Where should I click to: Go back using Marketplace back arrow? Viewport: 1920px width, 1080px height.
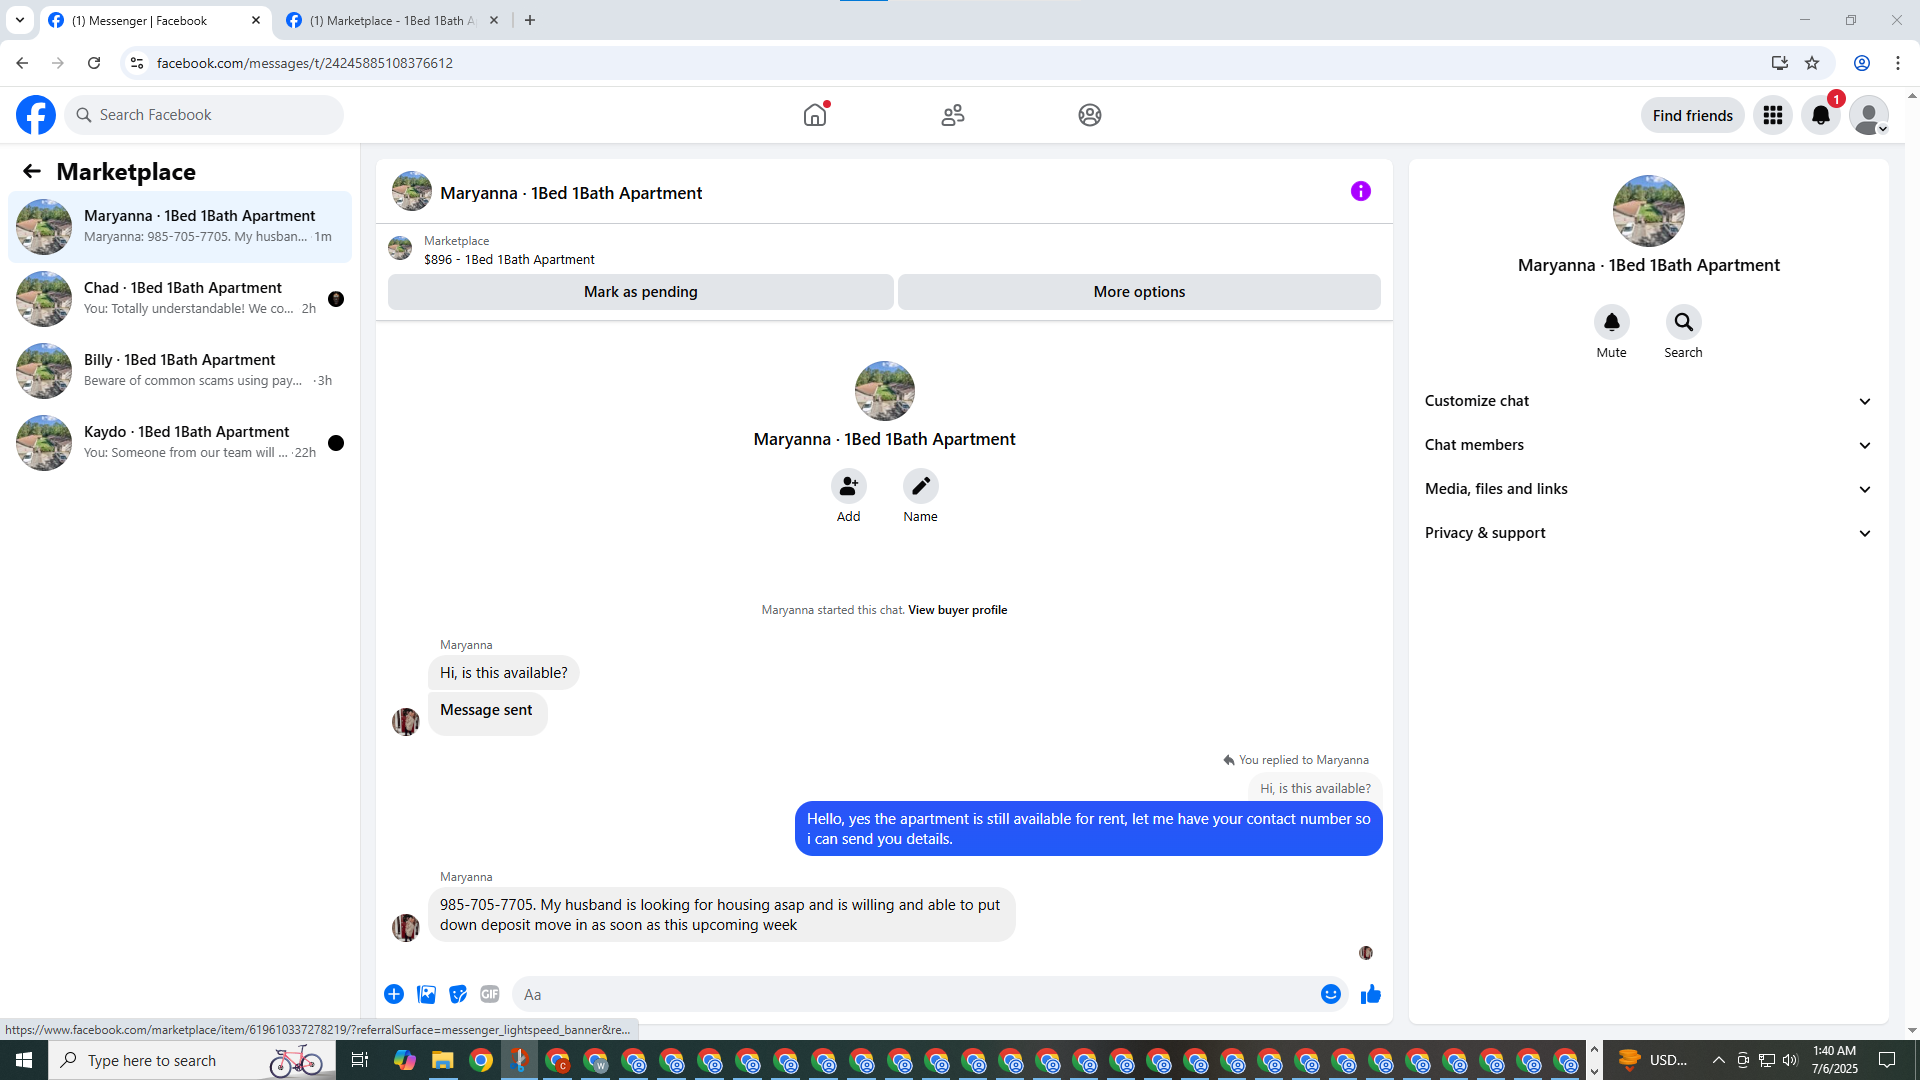[32, 172]
